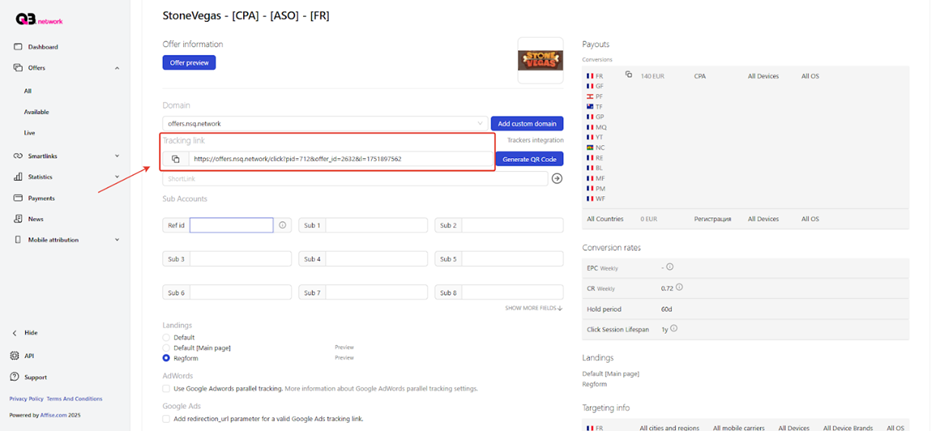This screenshot has height=431, width=940.
Task: Click the Add custom domain button
Action: [527, 123]
